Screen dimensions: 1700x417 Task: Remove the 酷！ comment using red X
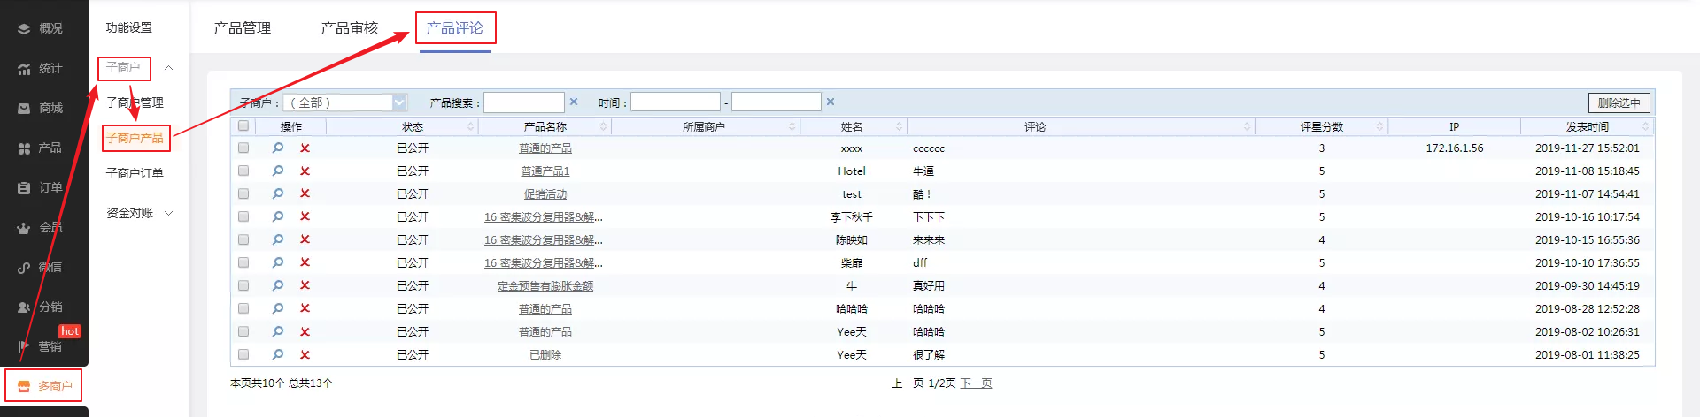305,194
